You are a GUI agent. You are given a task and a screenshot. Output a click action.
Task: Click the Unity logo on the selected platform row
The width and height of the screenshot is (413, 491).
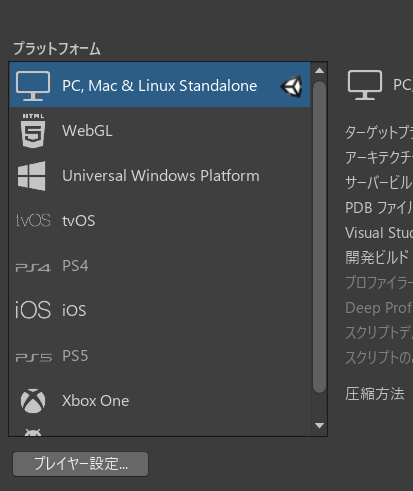[x=292, y=86]
